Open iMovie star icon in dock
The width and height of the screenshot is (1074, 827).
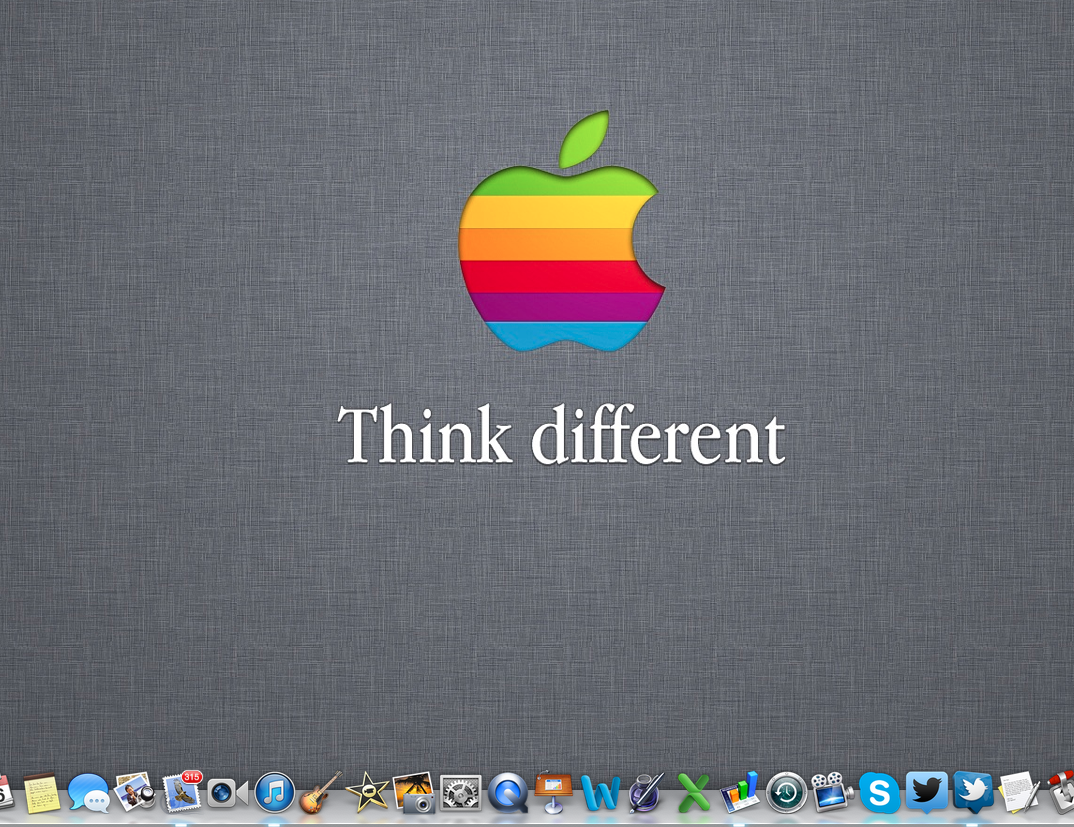coord(367,793)
